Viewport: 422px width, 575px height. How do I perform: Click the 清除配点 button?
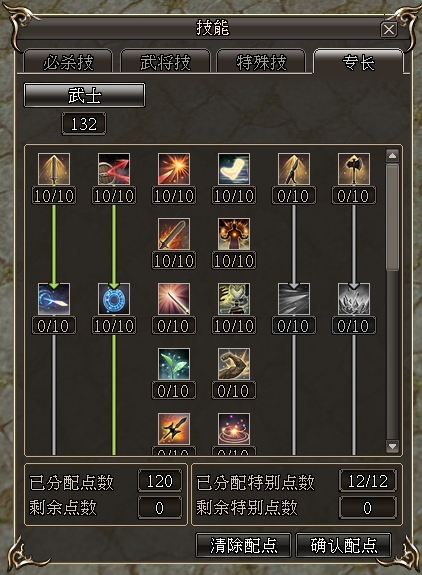(x=243, y=545)
